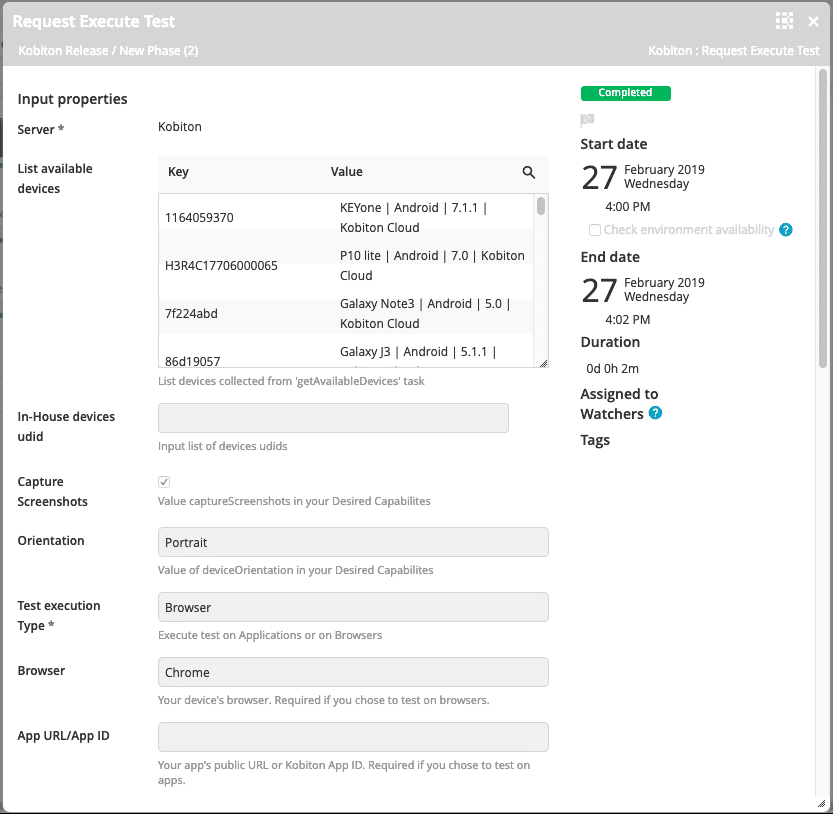Toggle the Capture Screenshots checkbox

pos(163,481)
